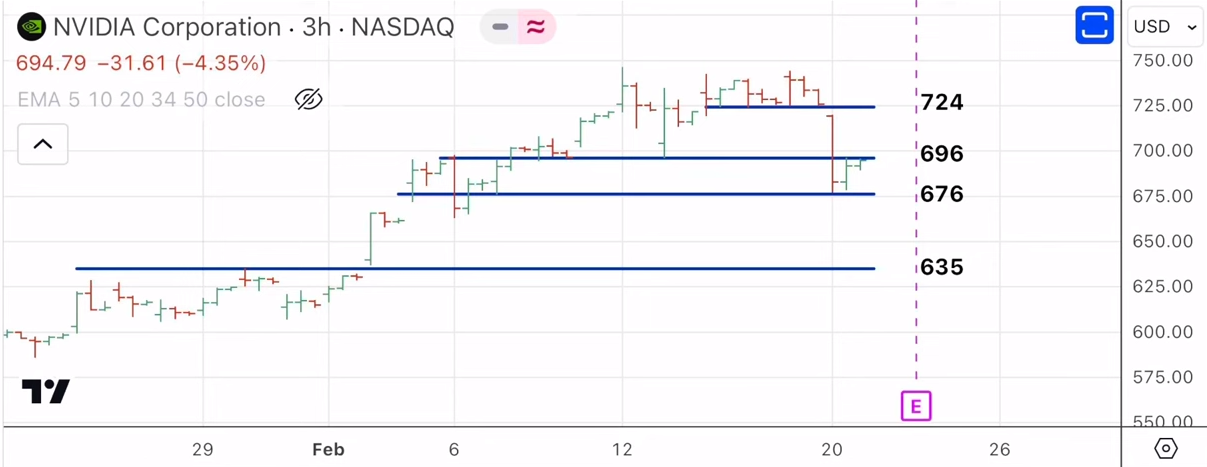This screenshot has width=1207, height=467.
Task: Click the 676 level text label
Action: [942, 194]
